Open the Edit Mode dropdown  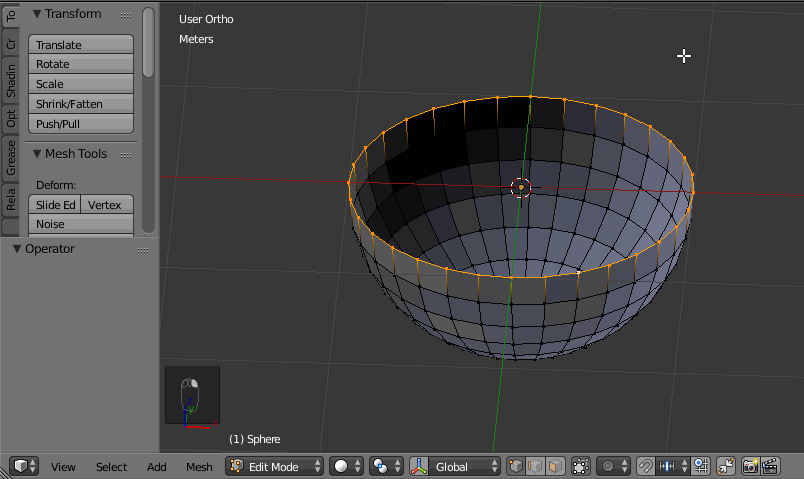coord(276,466)
